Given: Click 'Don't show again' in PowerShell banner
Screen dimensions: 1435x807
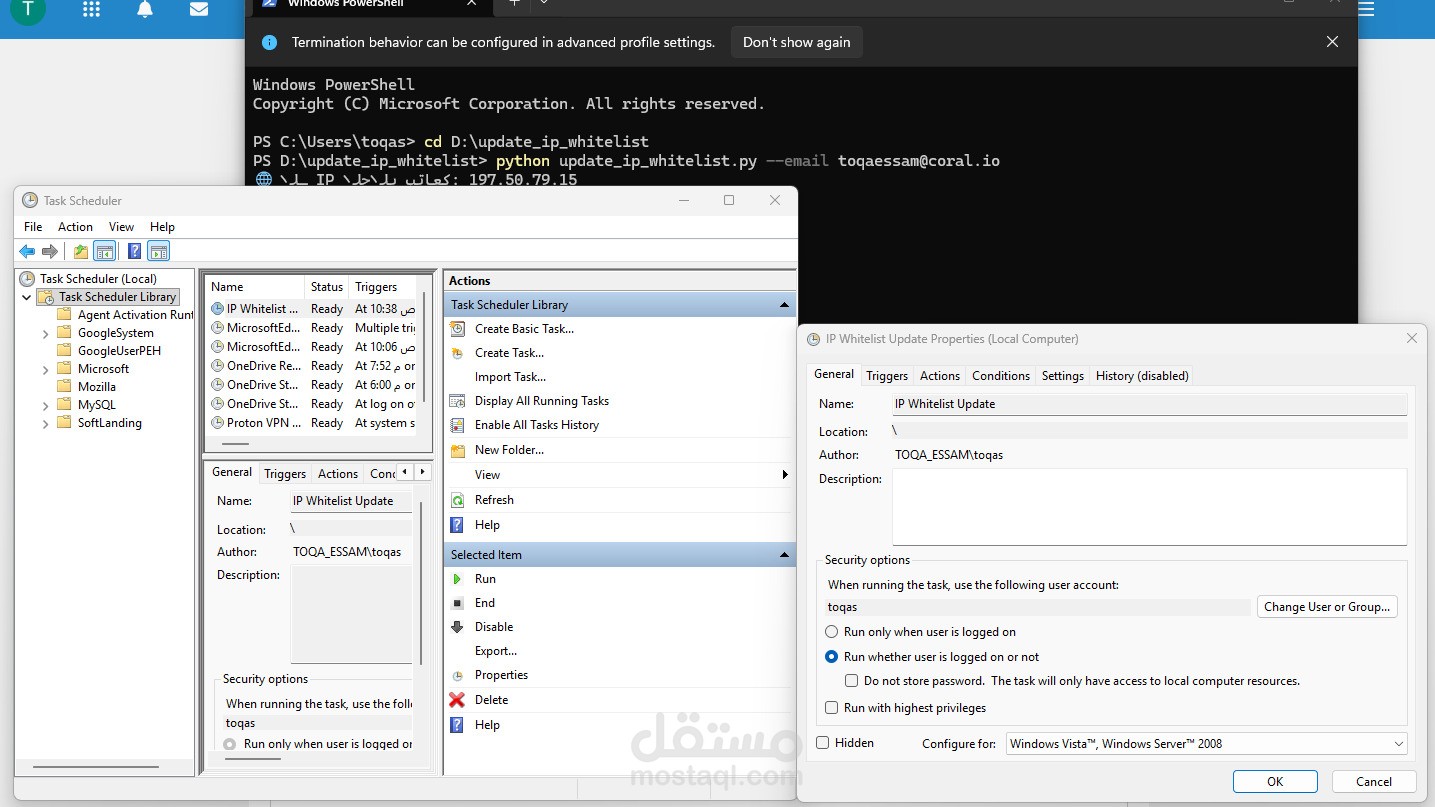Looking at the screenshot, I should (796, 42).
